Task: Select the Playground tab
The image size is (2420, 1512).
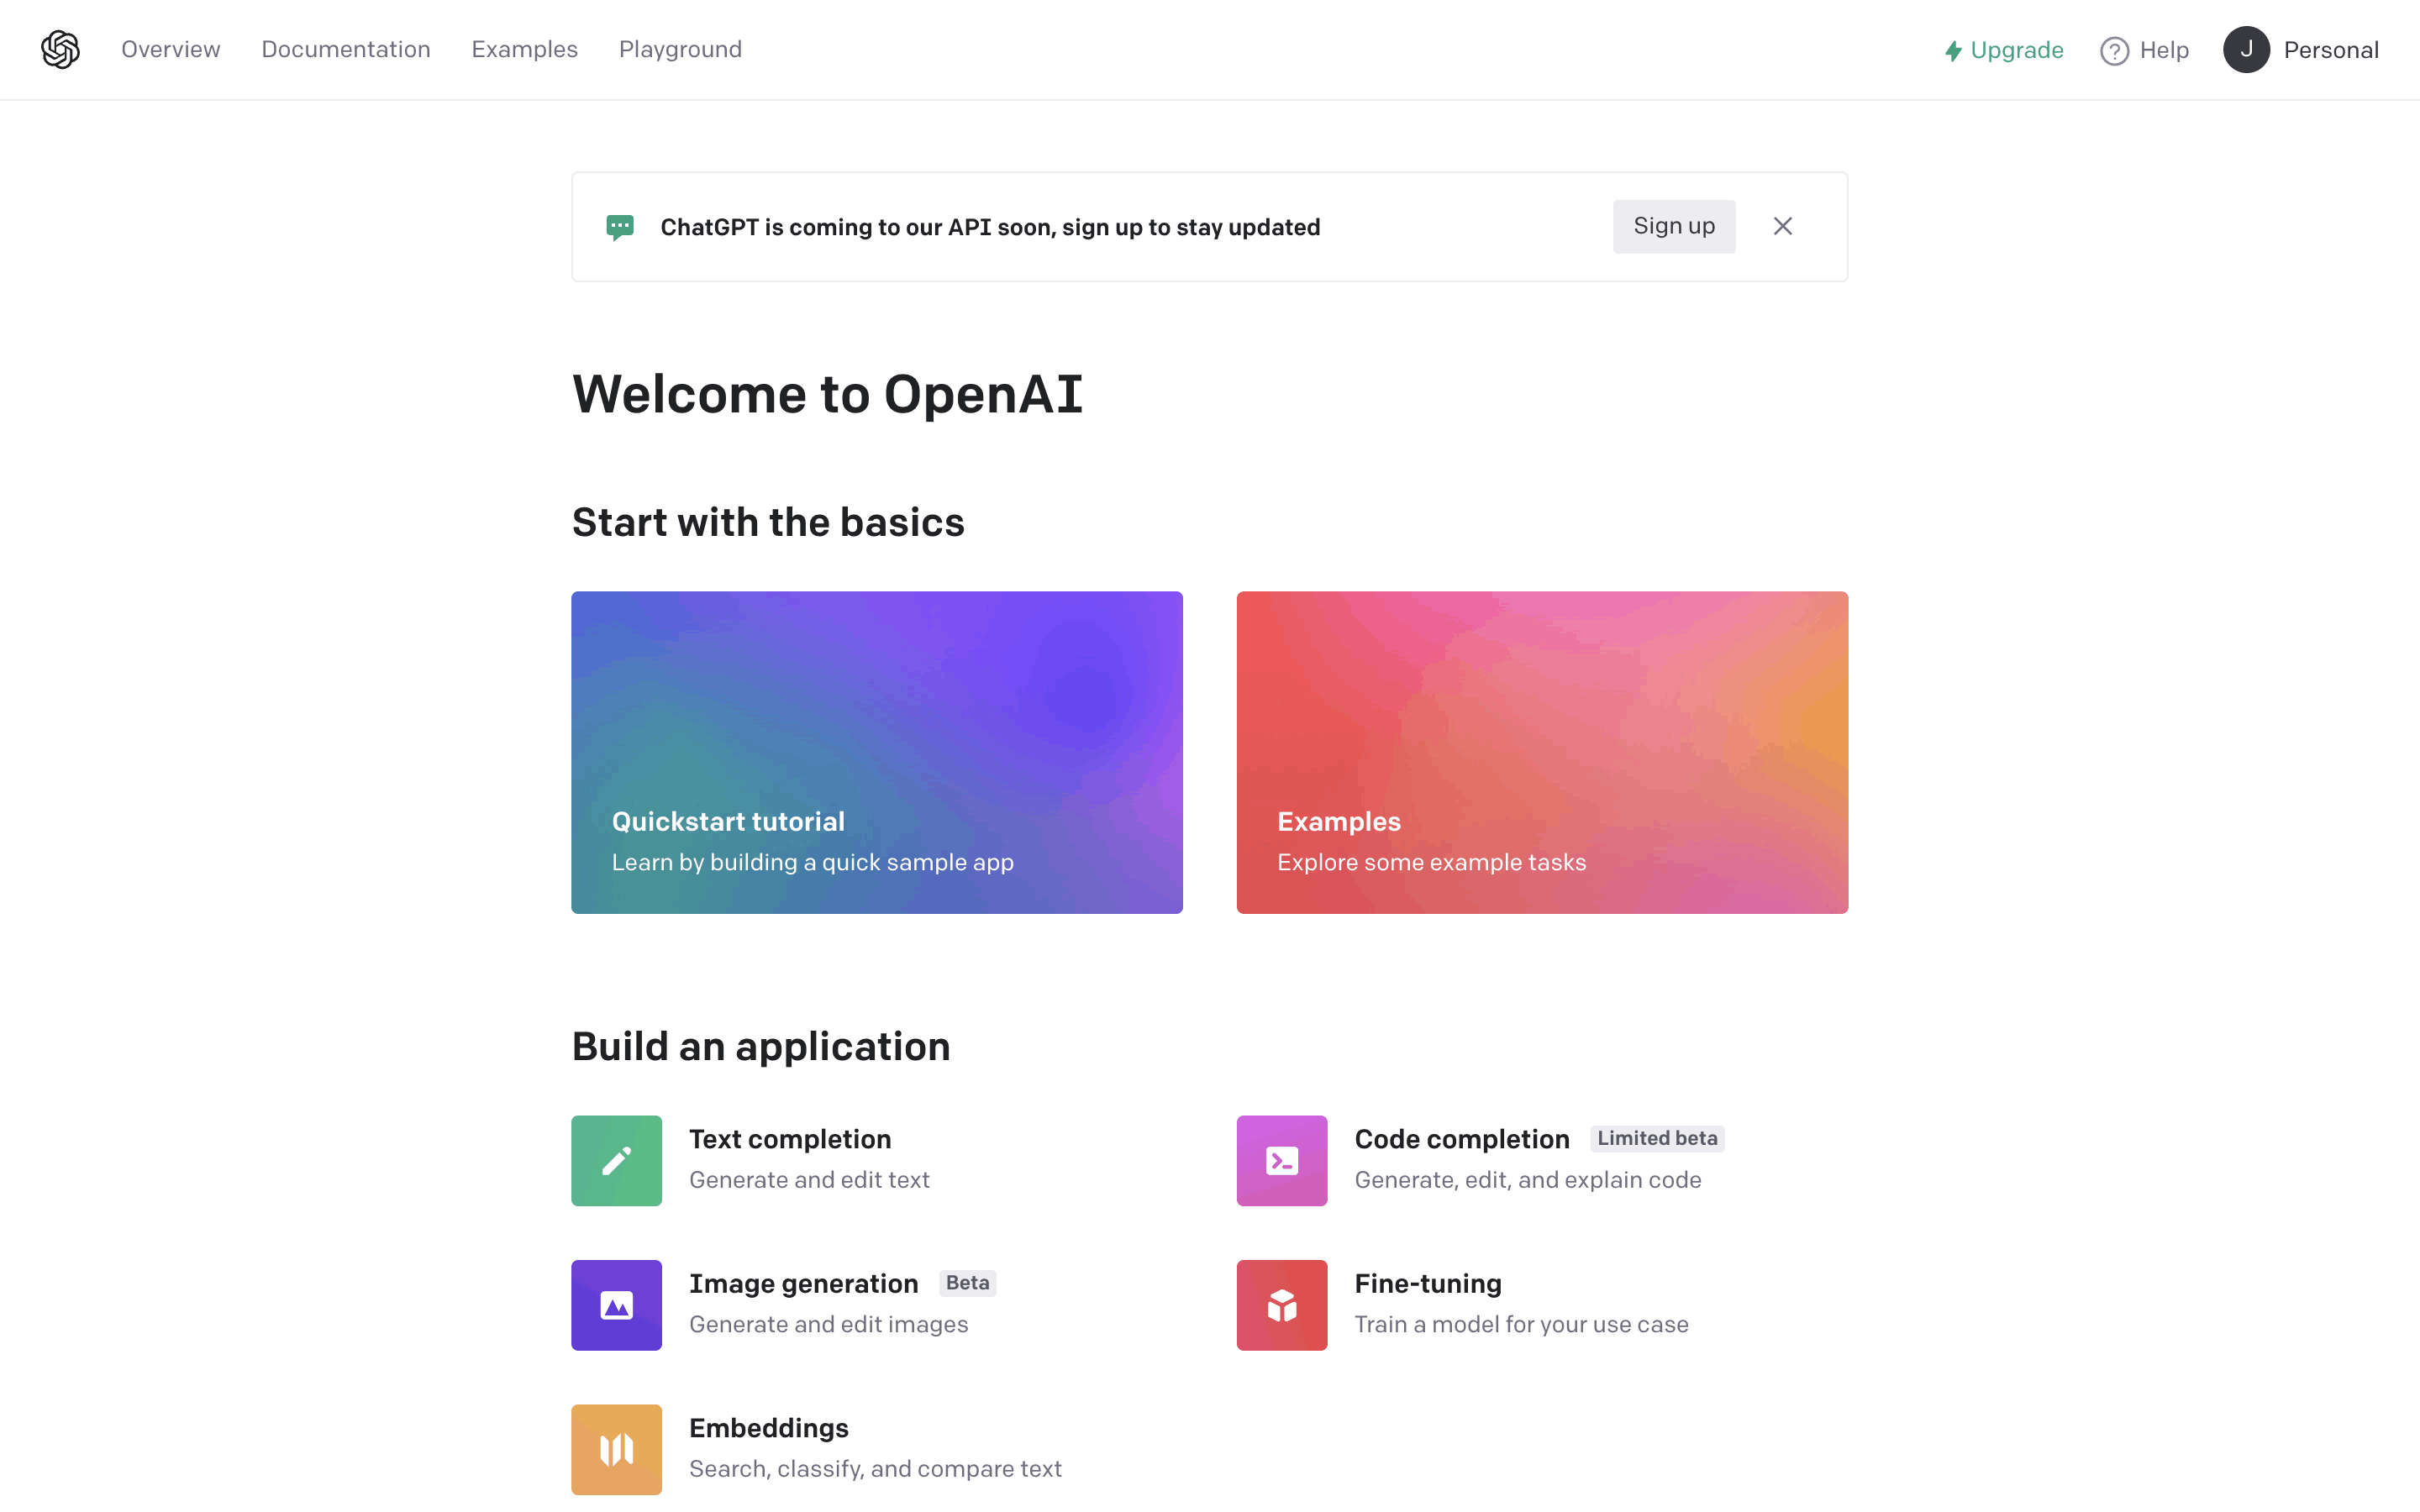Action: tap(680, 49)
